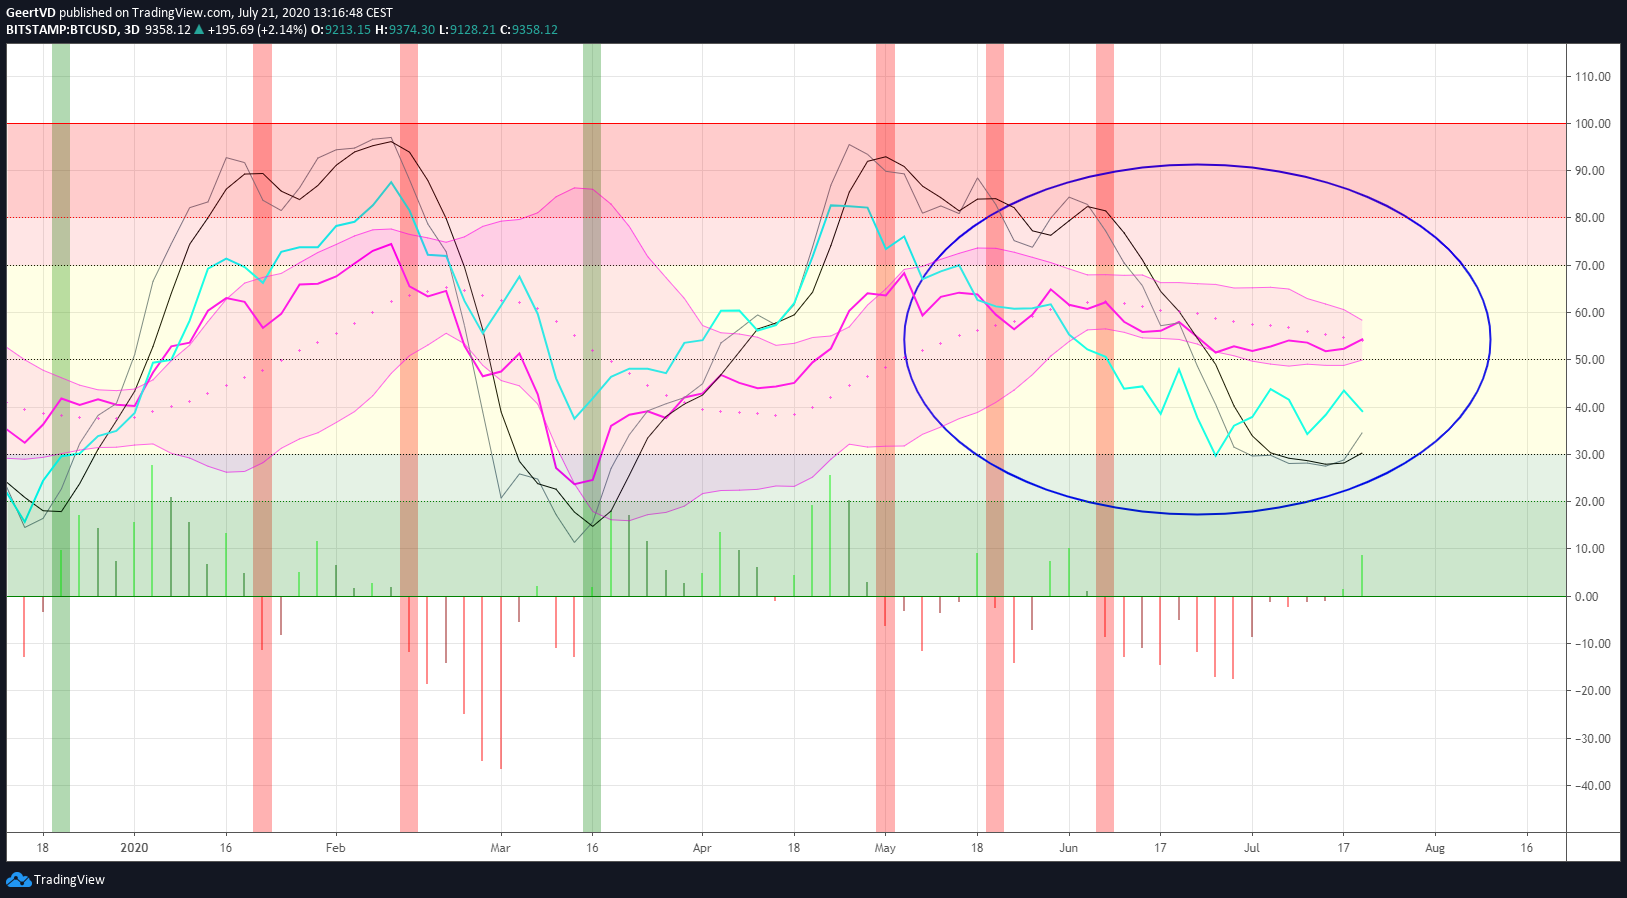Click the author name GeertVD
The width and height of the screenshot is (1627, 898).
tap(31, 13)
